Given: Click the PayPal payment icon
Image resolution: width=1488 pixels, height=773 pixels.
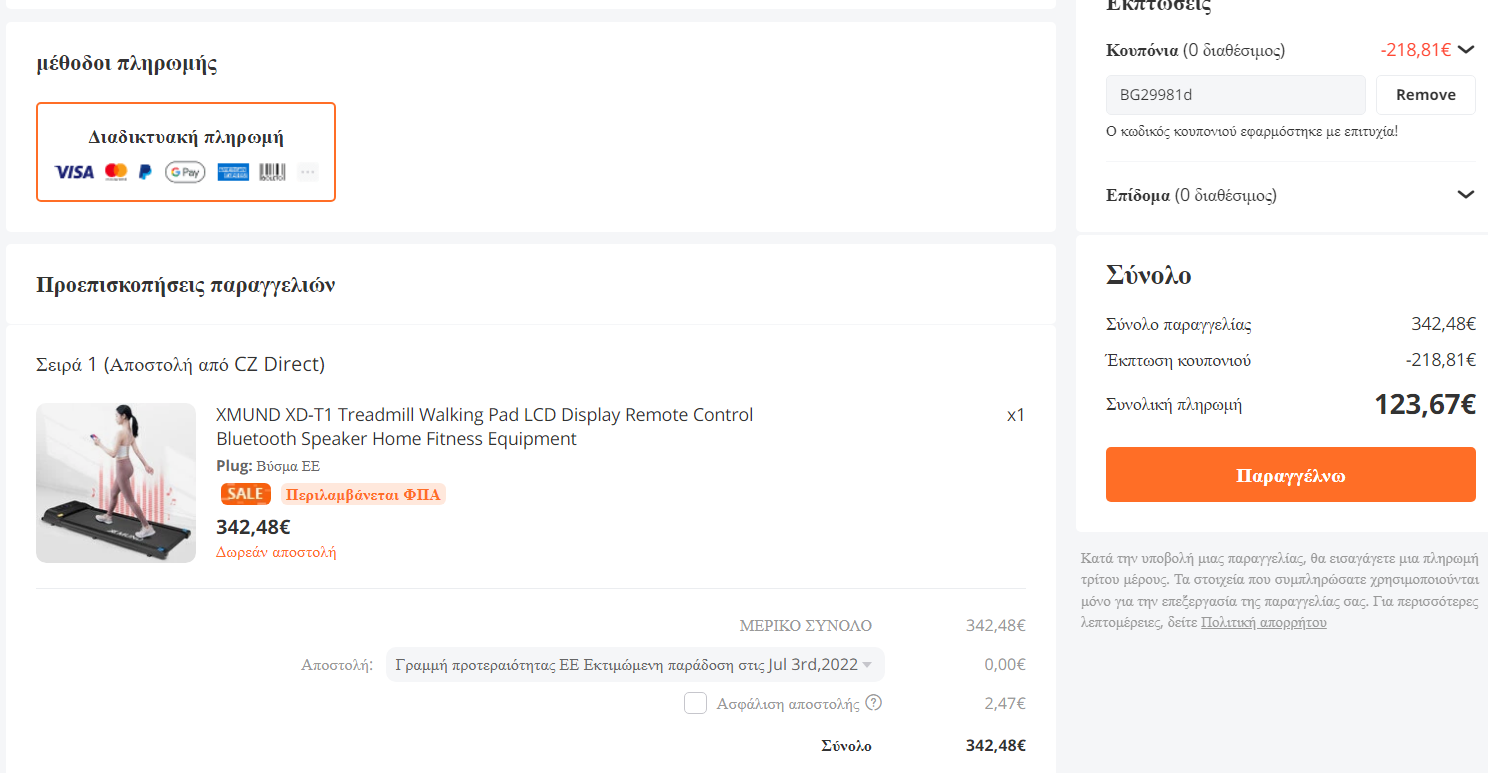Looking at the screenshot, I should click(146, 172).
